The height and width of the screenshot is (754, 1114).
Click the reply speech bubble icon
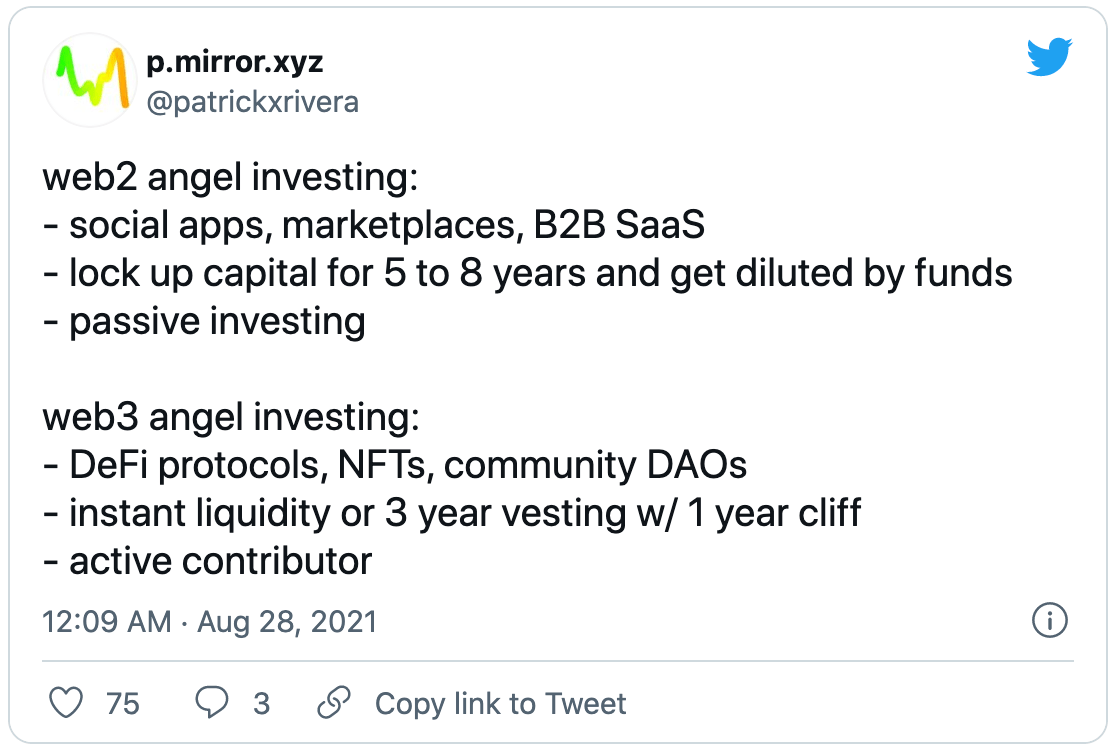pyautogui.click(x=212, y=703)
